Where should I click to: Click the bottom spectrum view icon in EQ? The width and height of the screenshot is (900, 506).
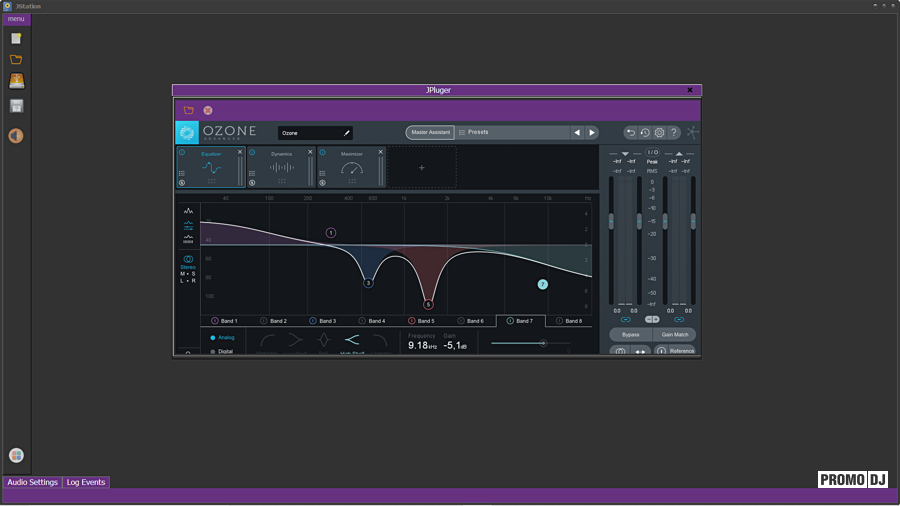pyautogui.click(x=188, y=239)
